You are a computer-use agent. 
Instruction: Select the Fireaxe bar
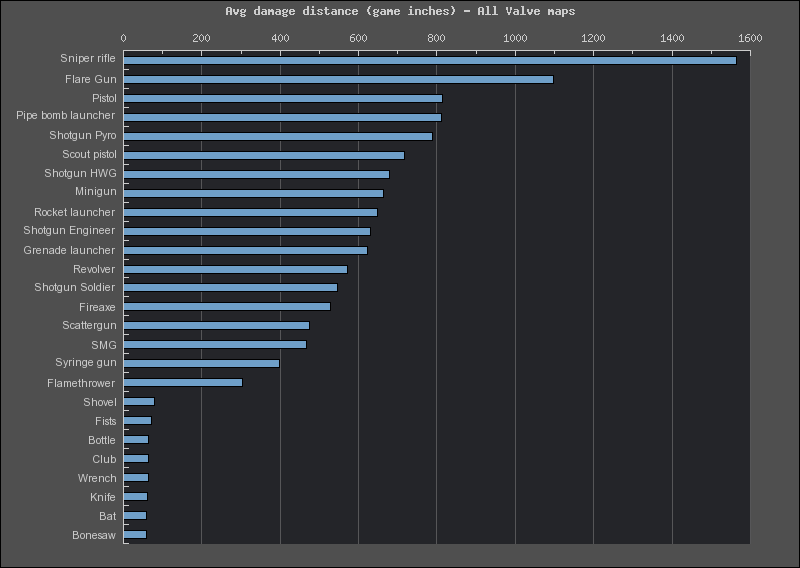point(227,307)
